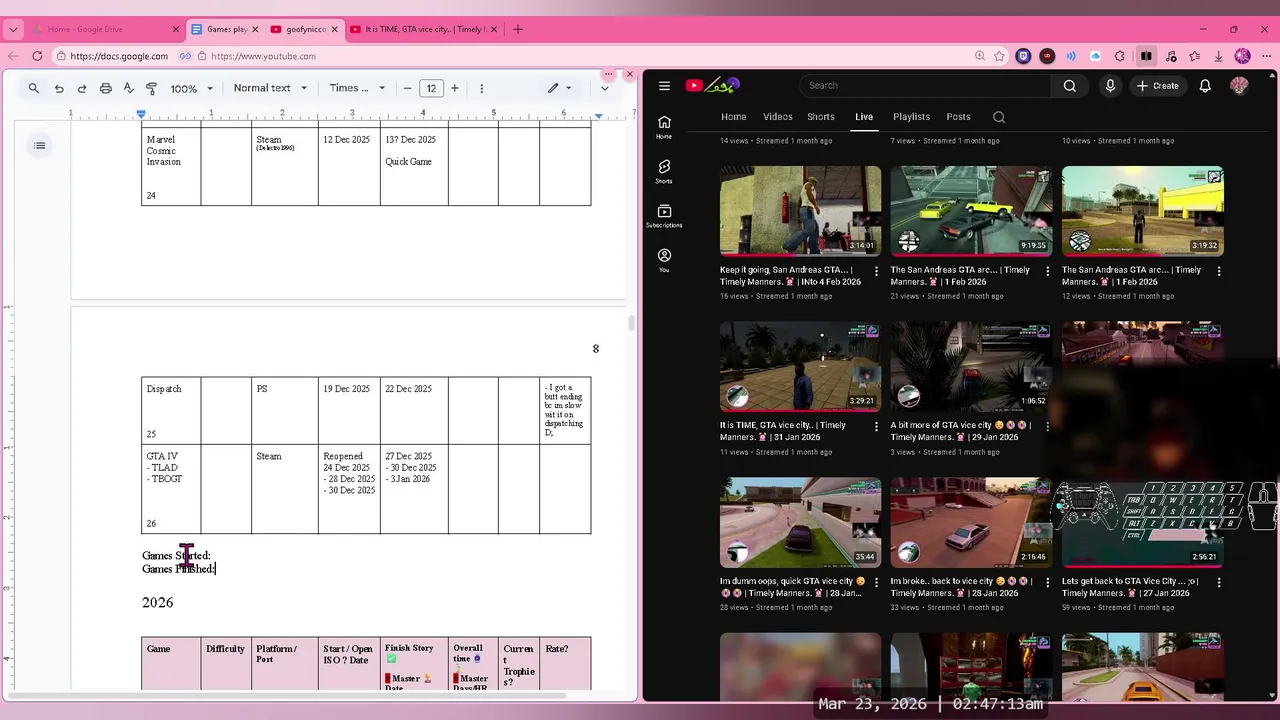The width and height of the screenshot is (1280, 720).
Task: Click the redo arrow in Docs
Action: pos(82,88)
